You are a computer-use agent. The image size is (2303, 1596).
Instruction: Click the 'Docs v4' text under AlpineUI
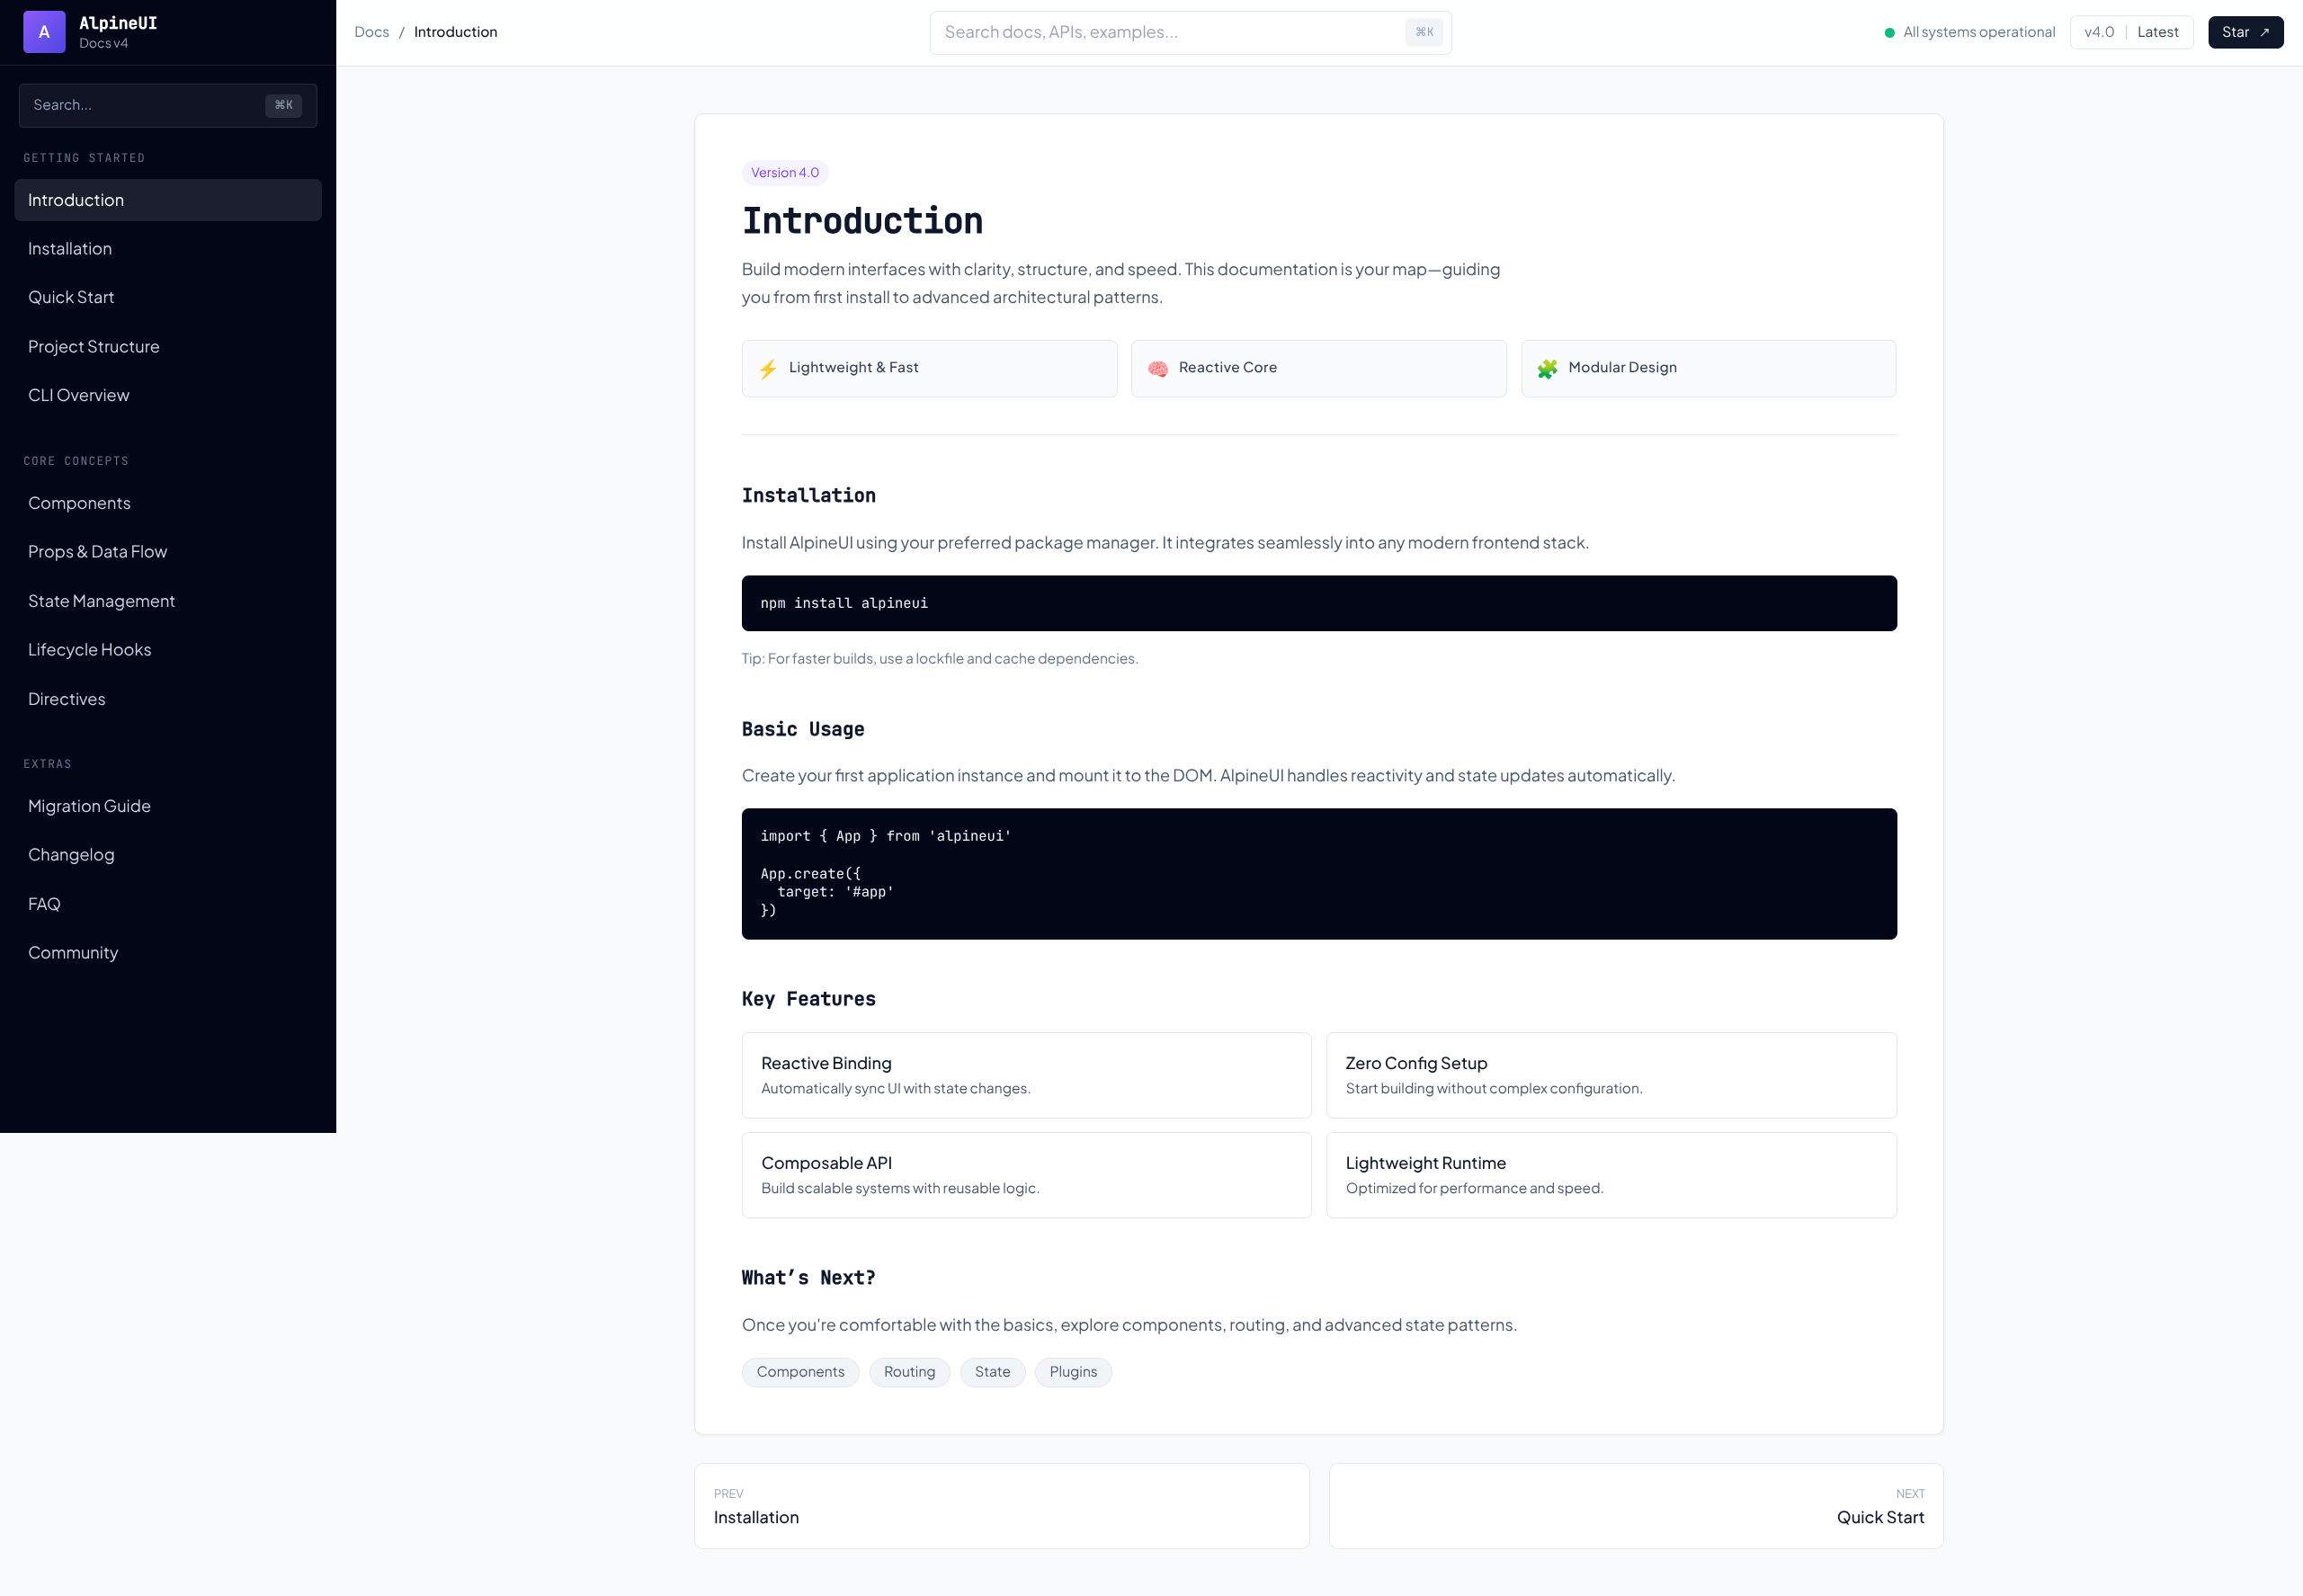103,43
